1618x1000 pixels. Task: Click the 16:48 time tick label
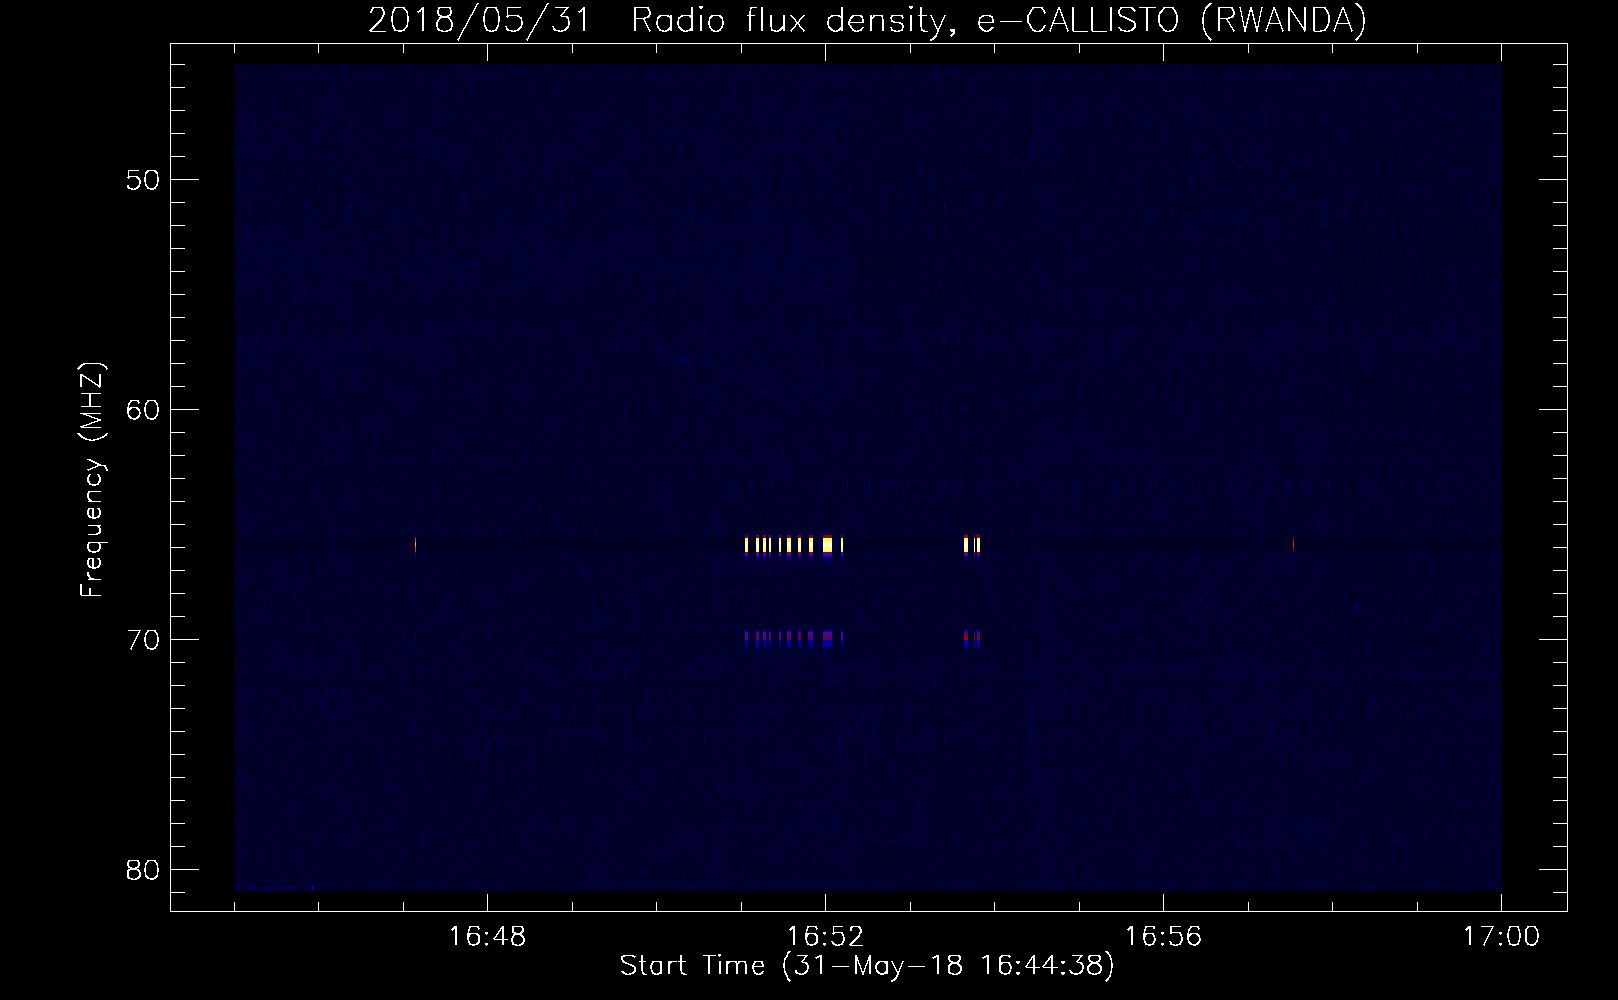point(487,937)
